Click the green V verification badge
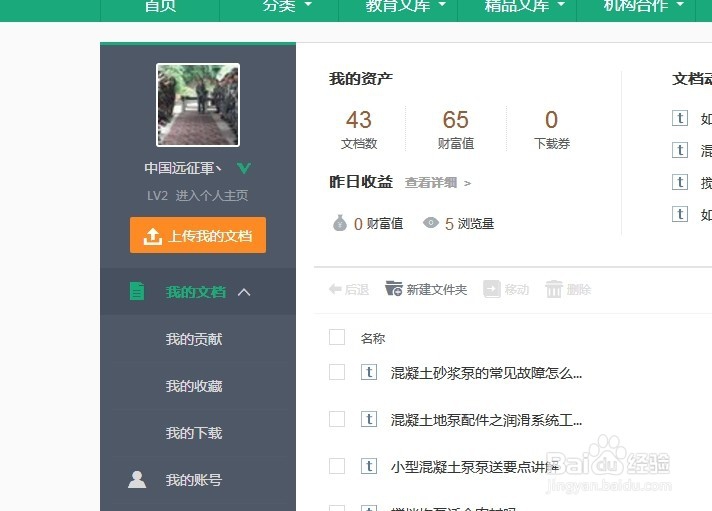The width and height of the screenshot is (712, 511). (x=244, y=169)
